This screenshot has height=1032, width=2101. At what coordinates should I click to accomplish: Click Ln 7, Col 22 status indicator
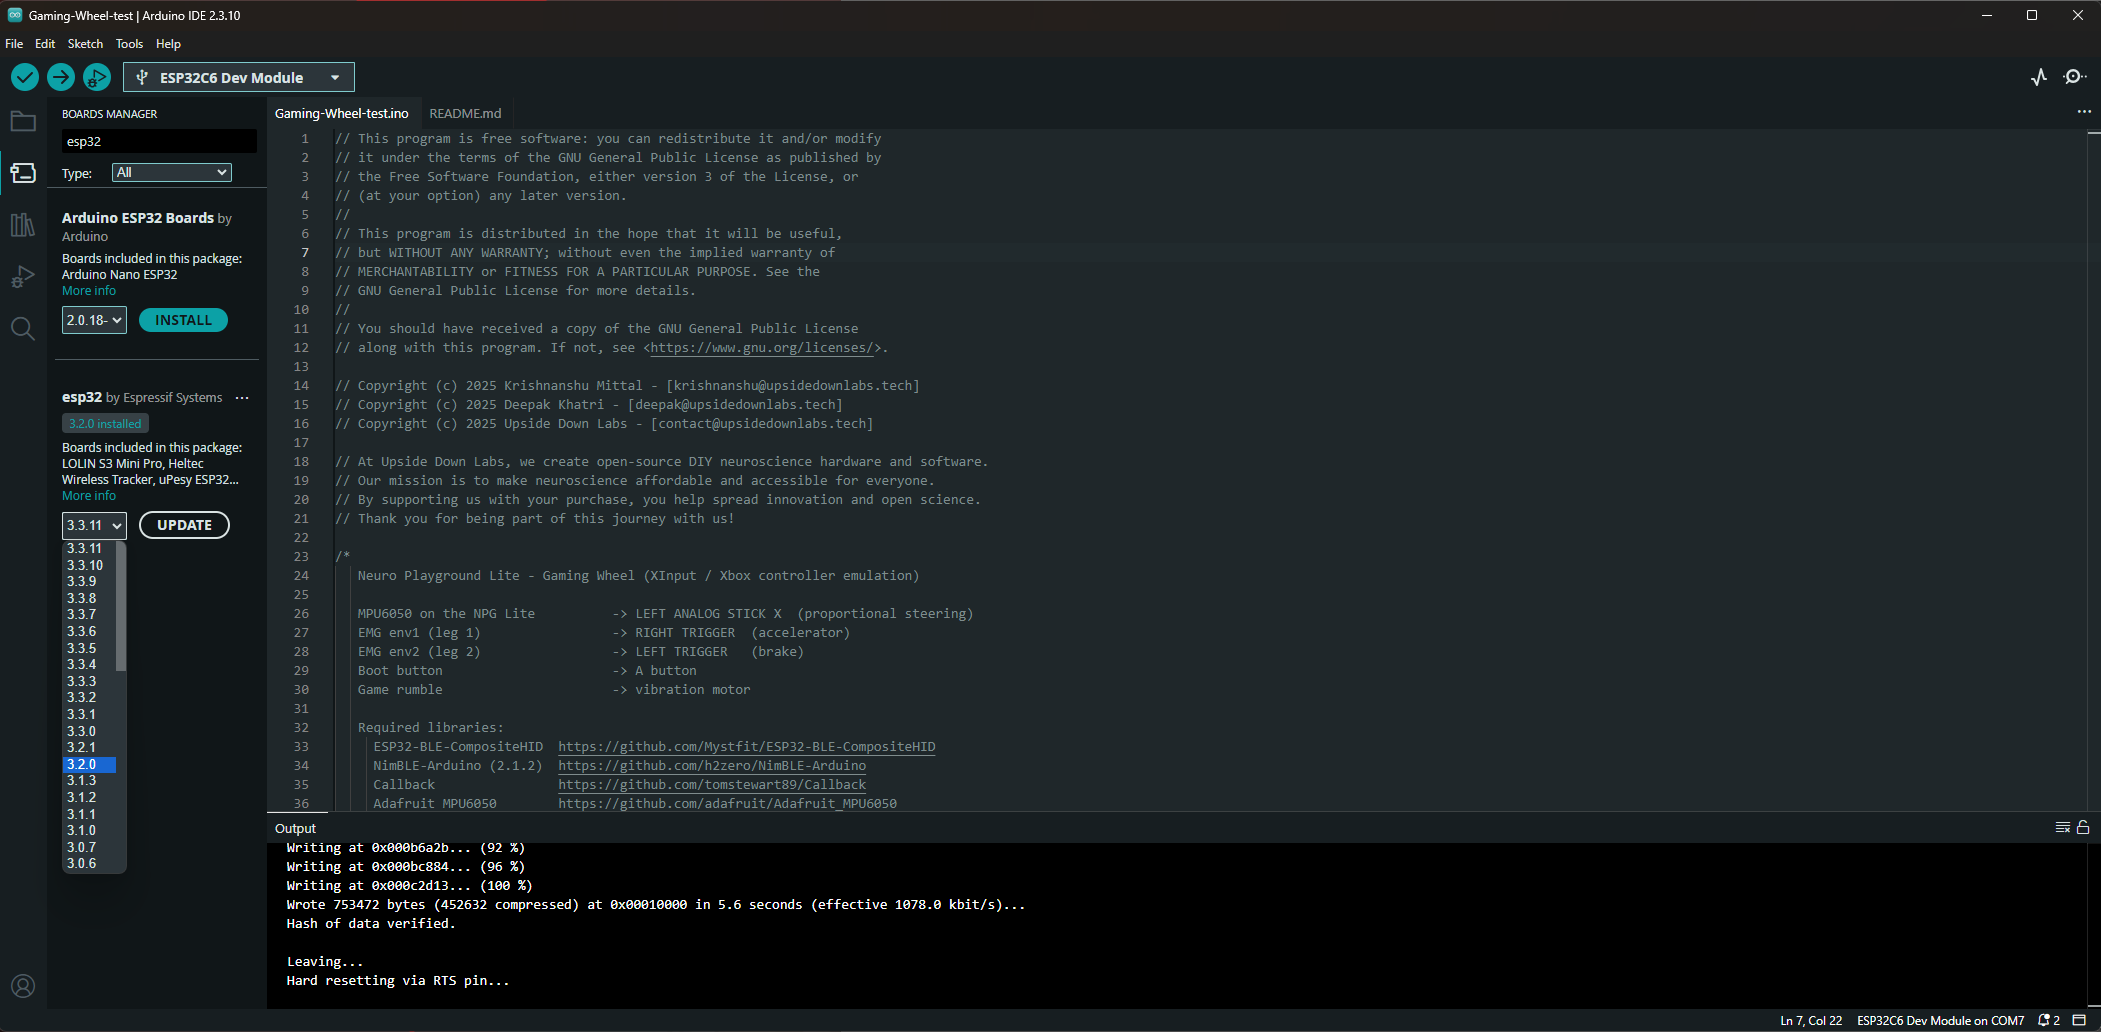1811,1021
